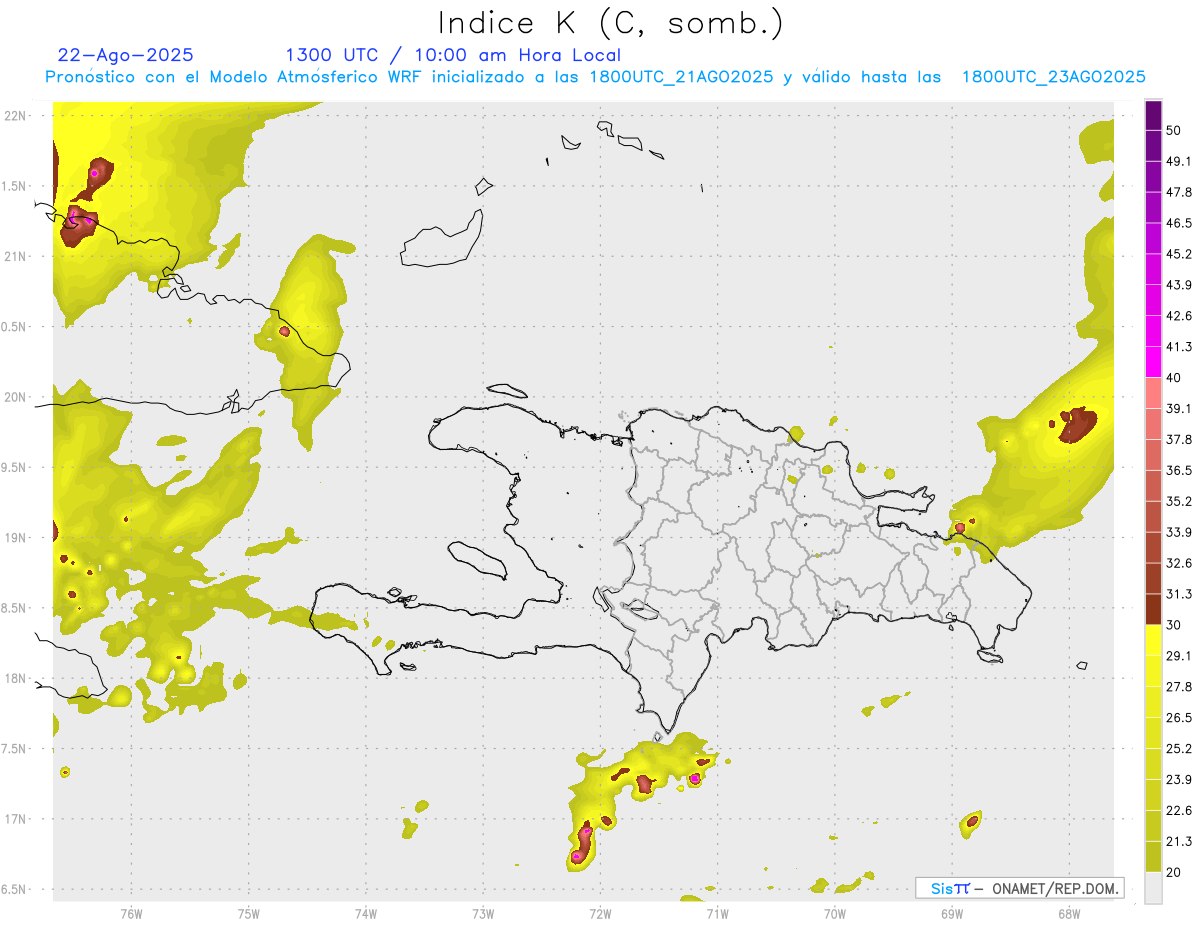Click the '71W' longitude axis label

click(717, 913)
